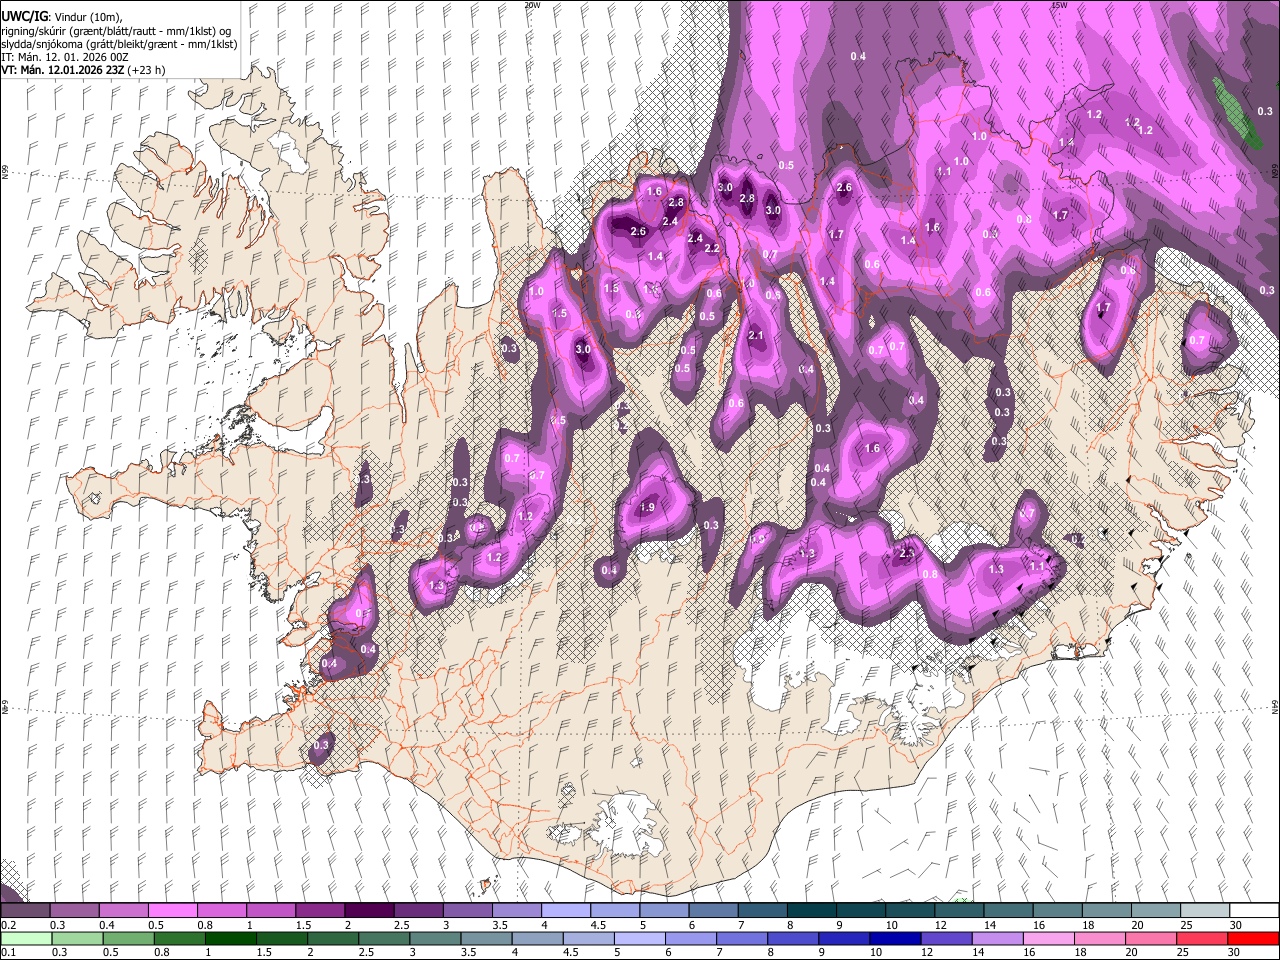Image resolution: width=1280 pixels, height=960 pixels.
Task: Select the bright magenta 0.5–0.8 snow swatch
Action: tap(172, 910)
